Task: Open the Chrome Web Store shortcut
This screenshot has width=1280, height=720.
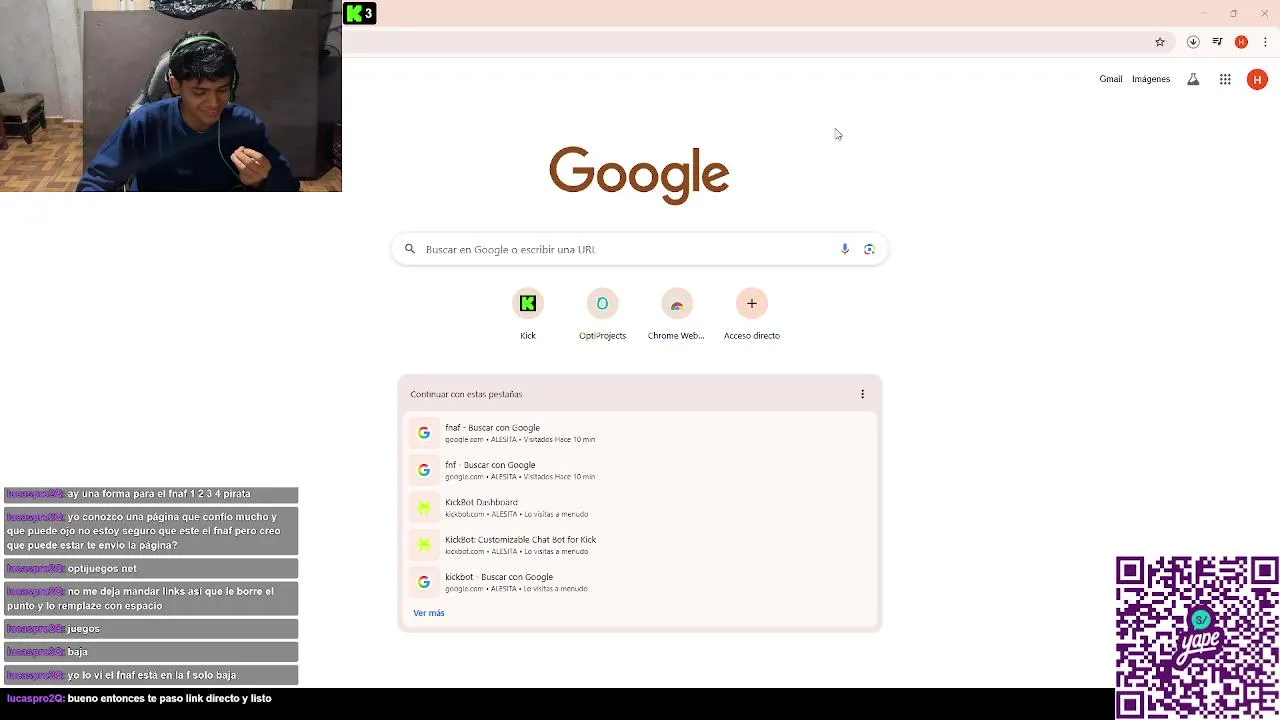Action: tap(676, 314)
